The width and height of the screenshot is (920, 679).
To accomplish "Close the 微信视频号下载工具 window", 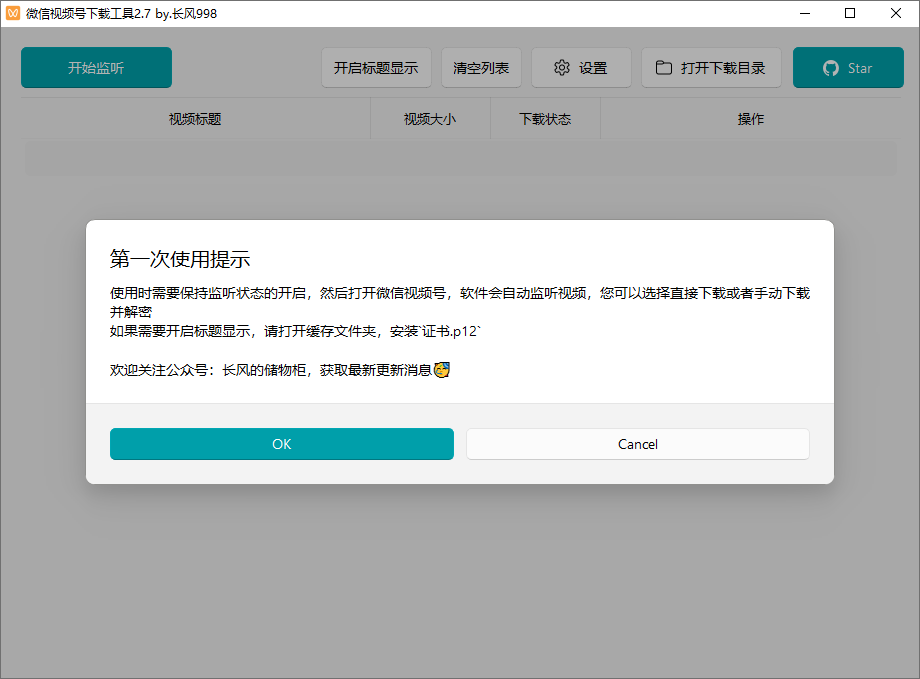I will [895, 13].
